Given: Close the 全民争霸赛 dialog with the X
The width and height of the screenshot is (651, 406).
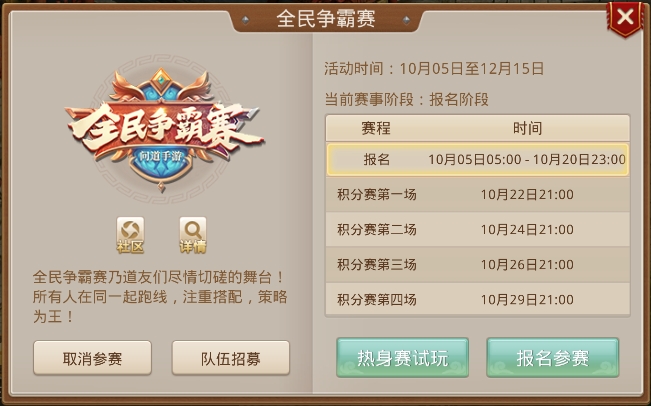Looking at the screenshot, I should point(625,18).
